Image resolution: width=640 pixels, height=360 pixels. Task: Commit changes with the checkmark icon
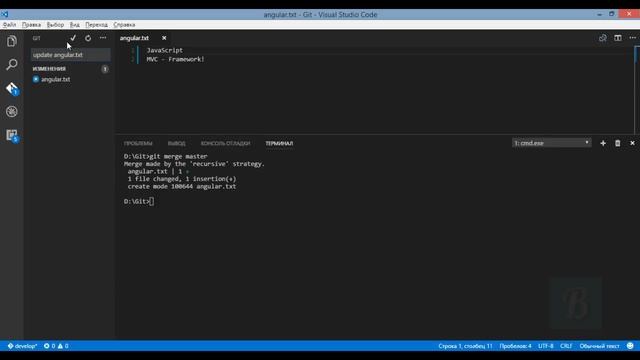point(73,38)
